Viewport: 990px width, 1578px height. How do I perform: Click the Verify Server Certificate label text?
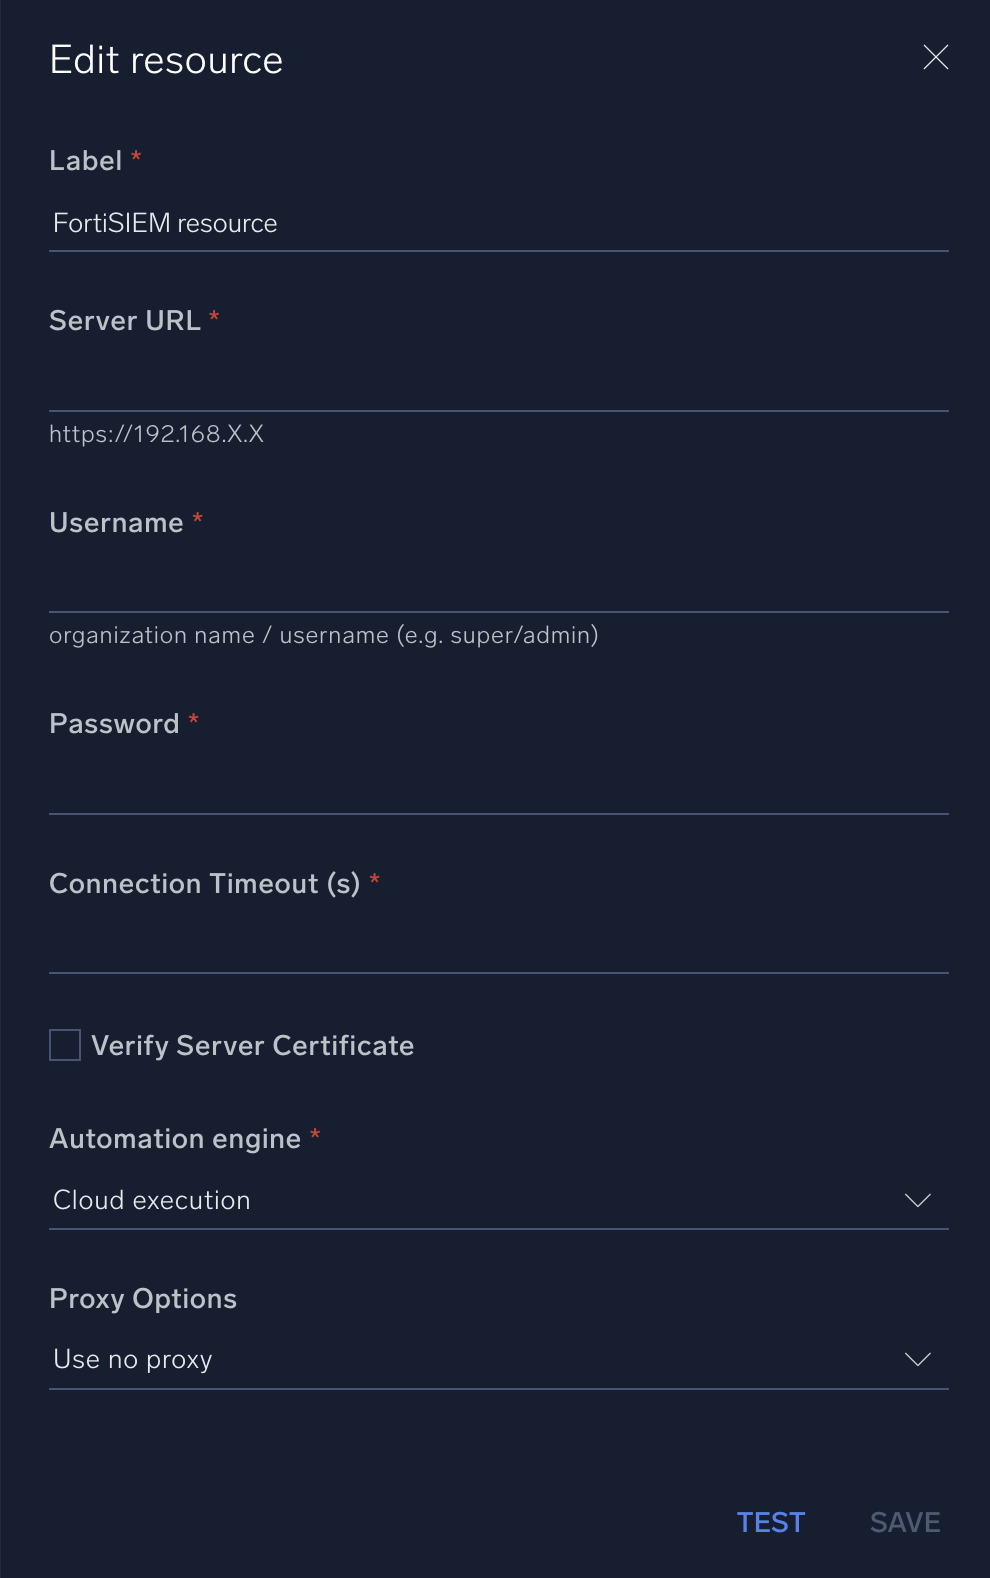tap(252, 1045)
